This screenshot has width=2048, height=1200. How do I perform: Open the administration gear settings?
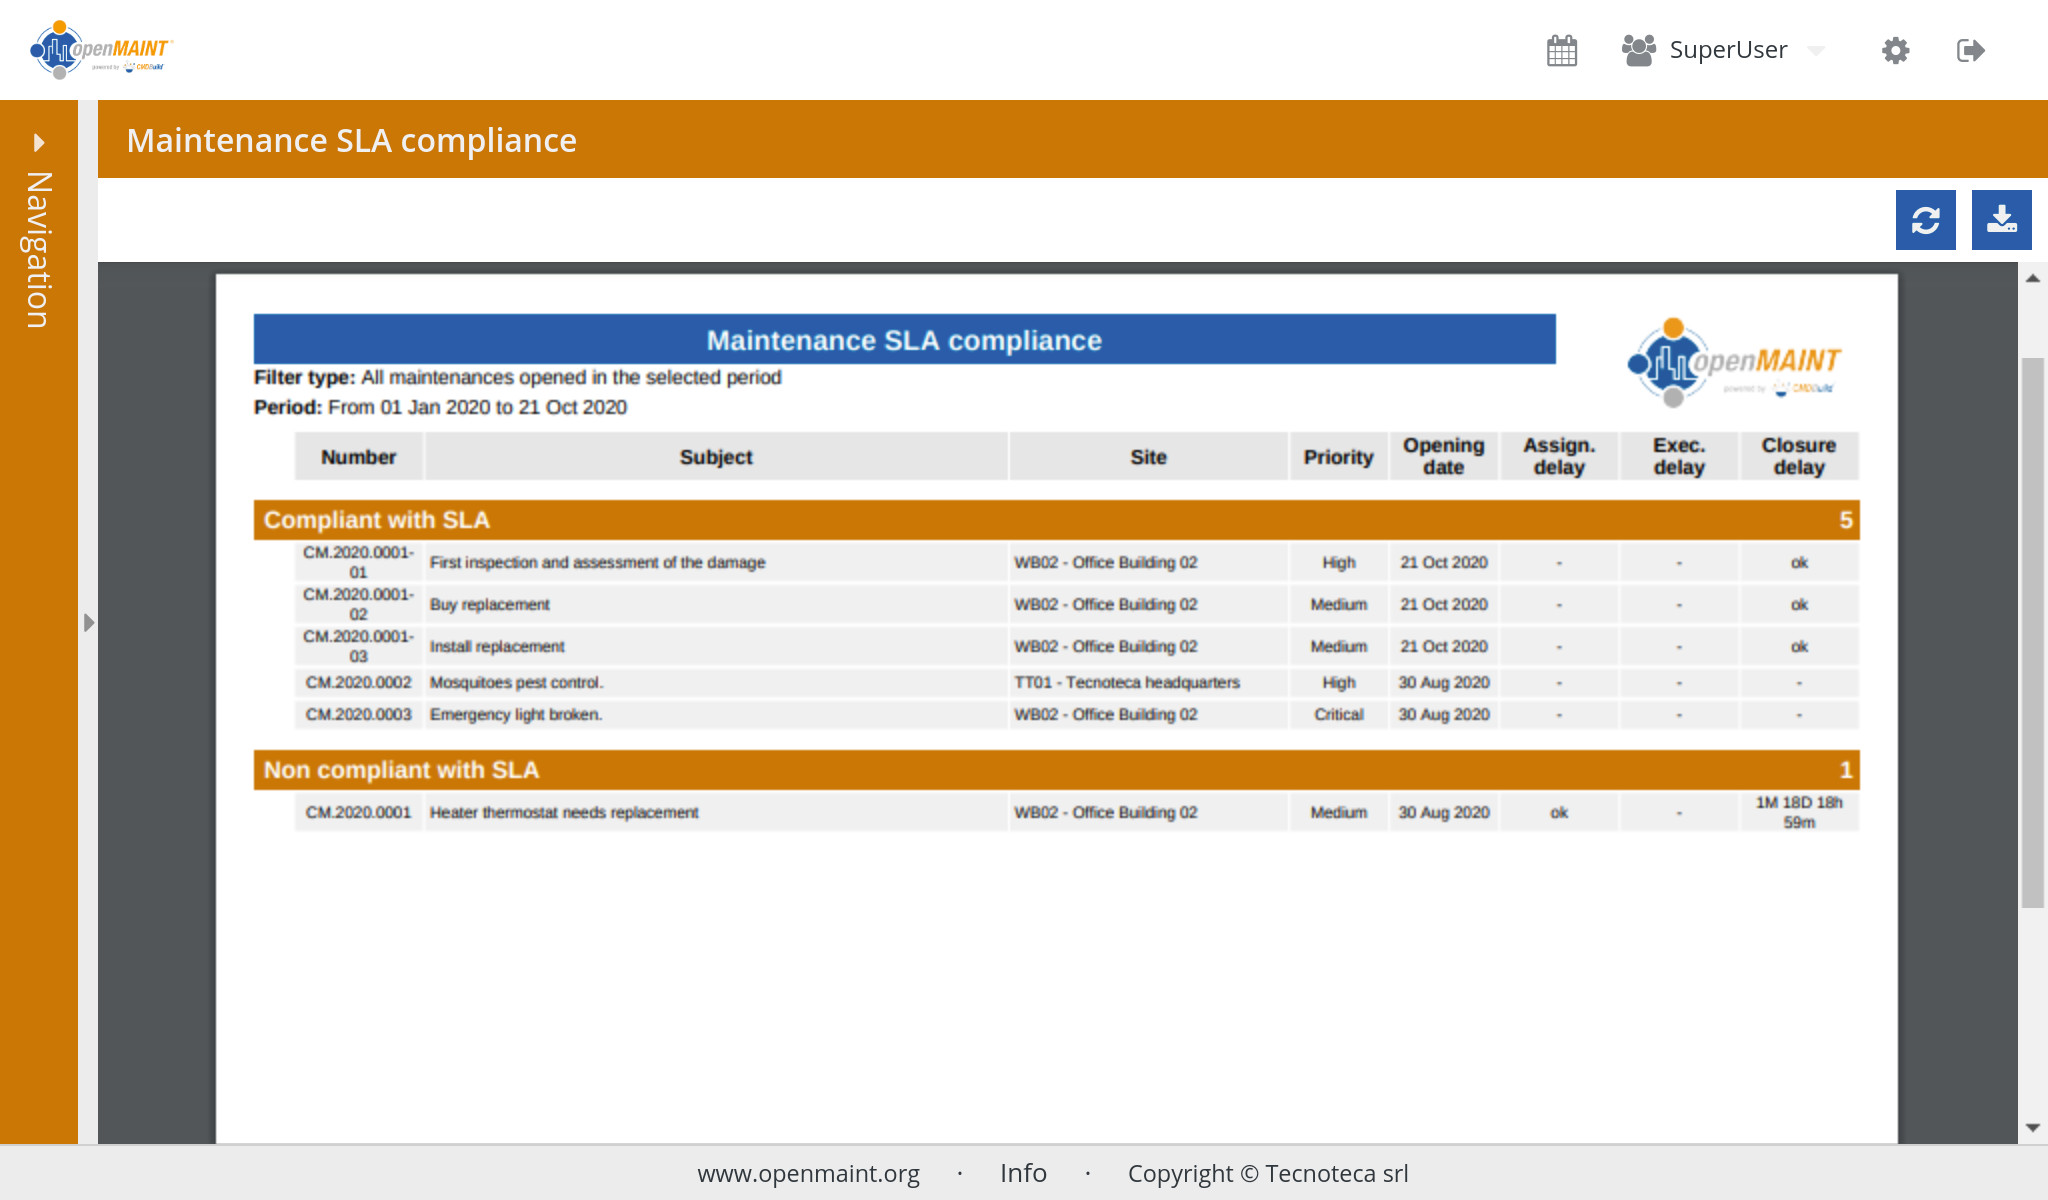pyautogui.click(x=1895, y=50)
